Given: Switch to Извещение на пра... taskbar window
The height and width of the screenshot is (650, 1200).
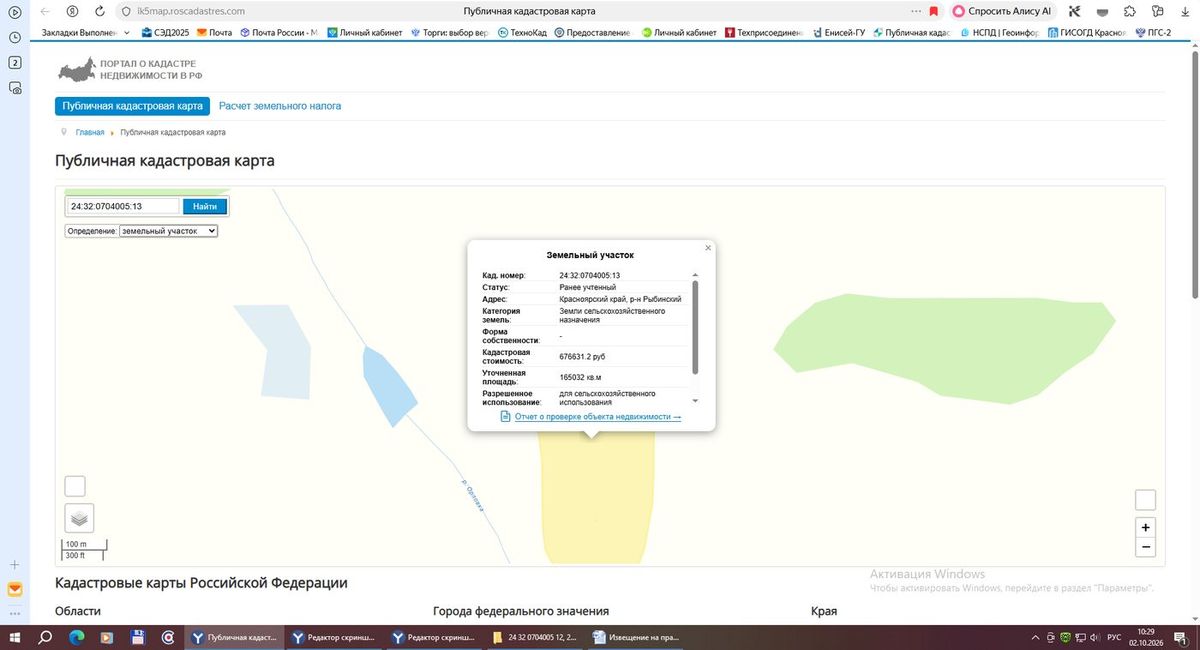Looking at the screenshot, I should [x=635, y=637].
